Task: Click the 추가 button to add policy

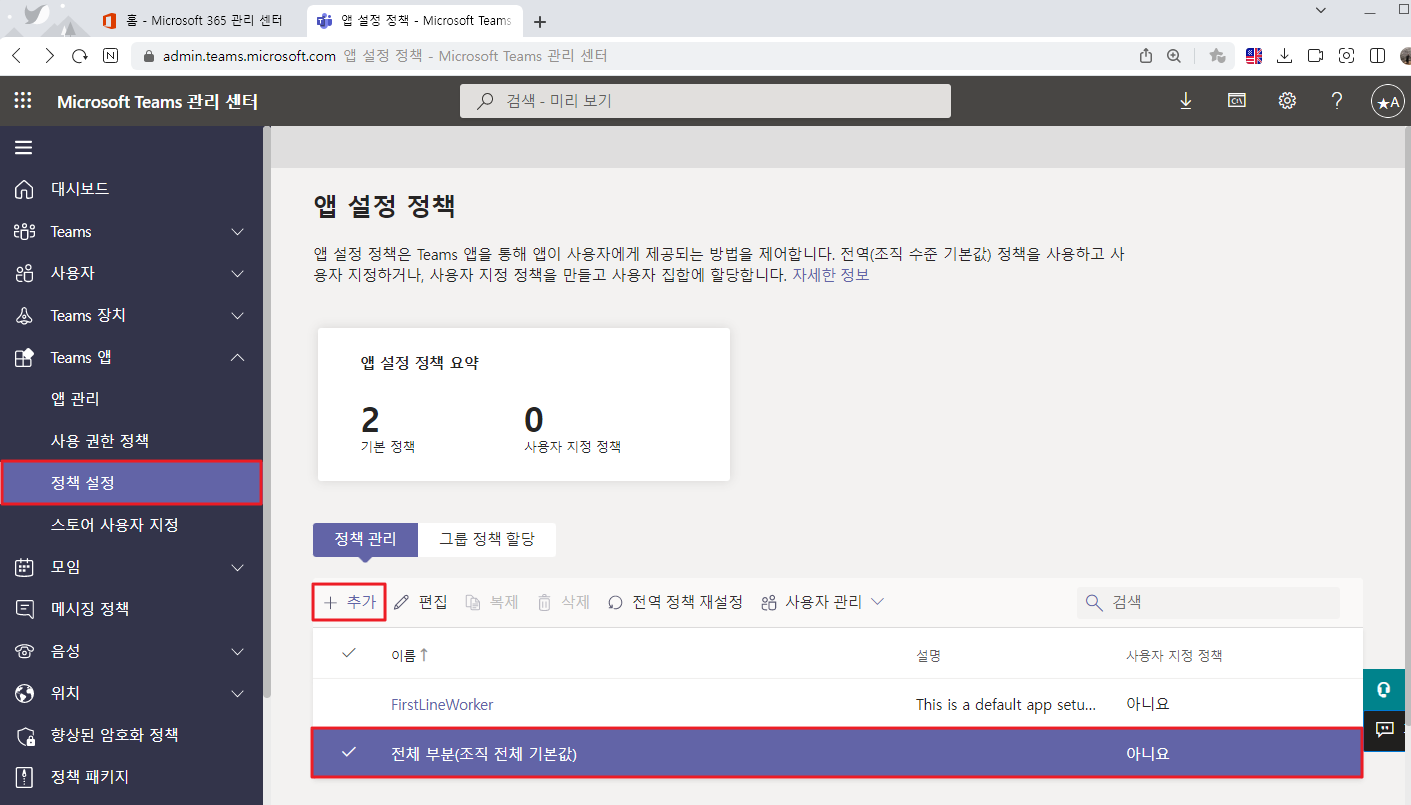Action: [349, 602]
